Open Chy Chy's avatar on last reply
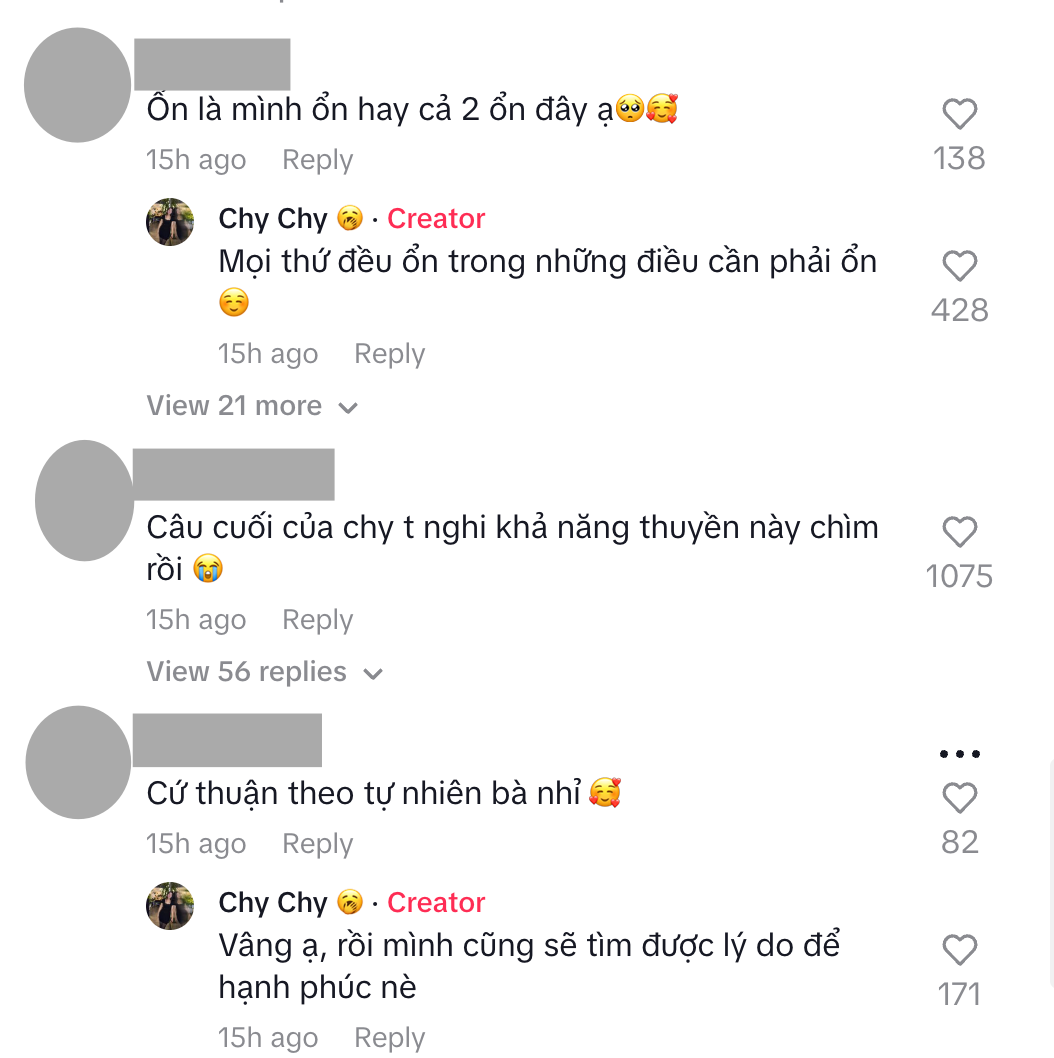The width and height of the screenshot is (1054, 1058). click(x=170, y=906)
